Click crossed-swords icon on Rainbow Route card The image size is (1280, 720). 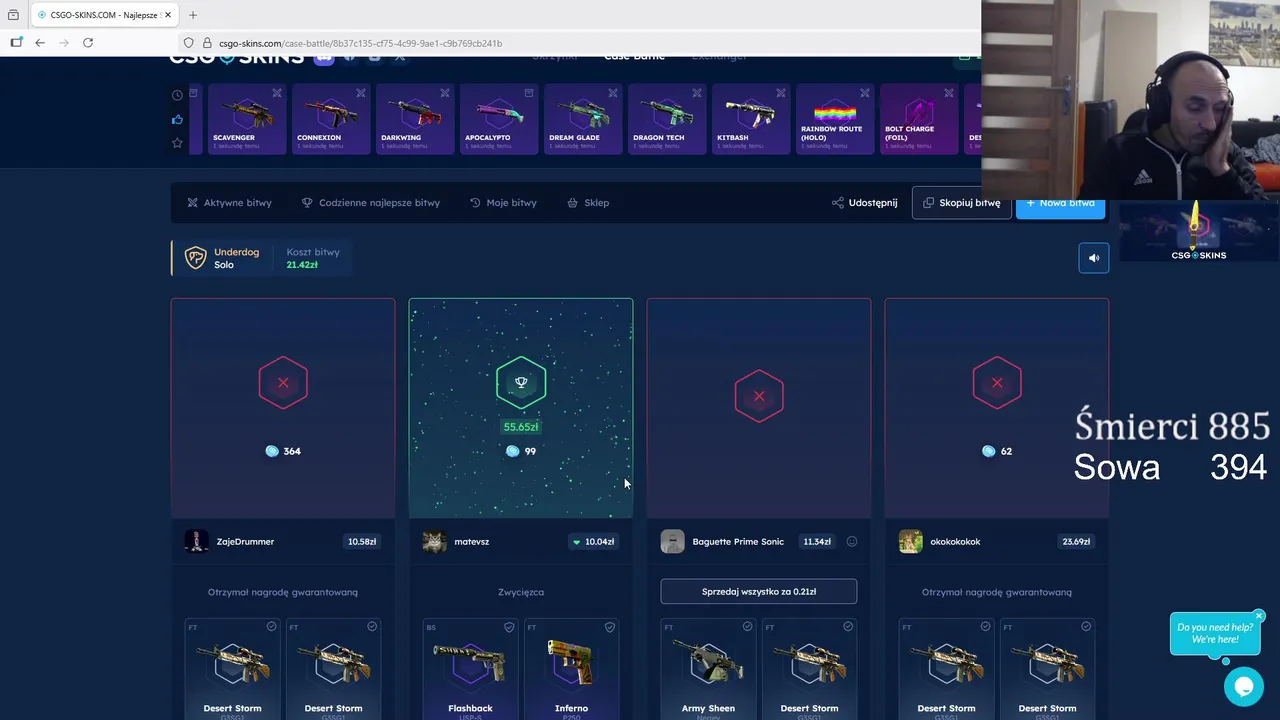click(x=865, y=93)
